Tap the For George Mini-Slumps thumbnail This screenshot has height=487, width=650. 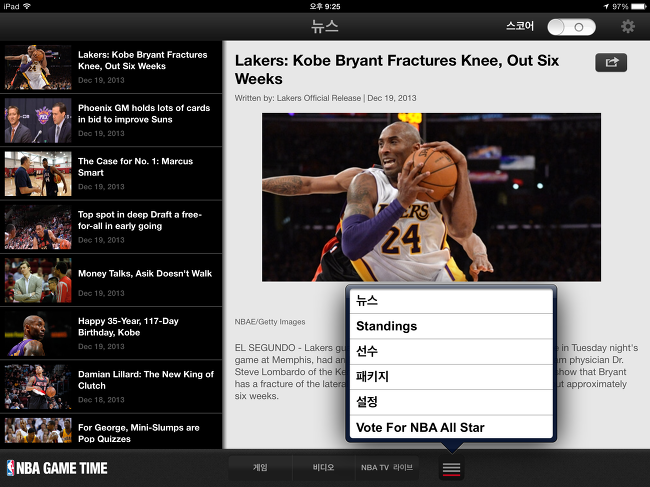point(38,430)
